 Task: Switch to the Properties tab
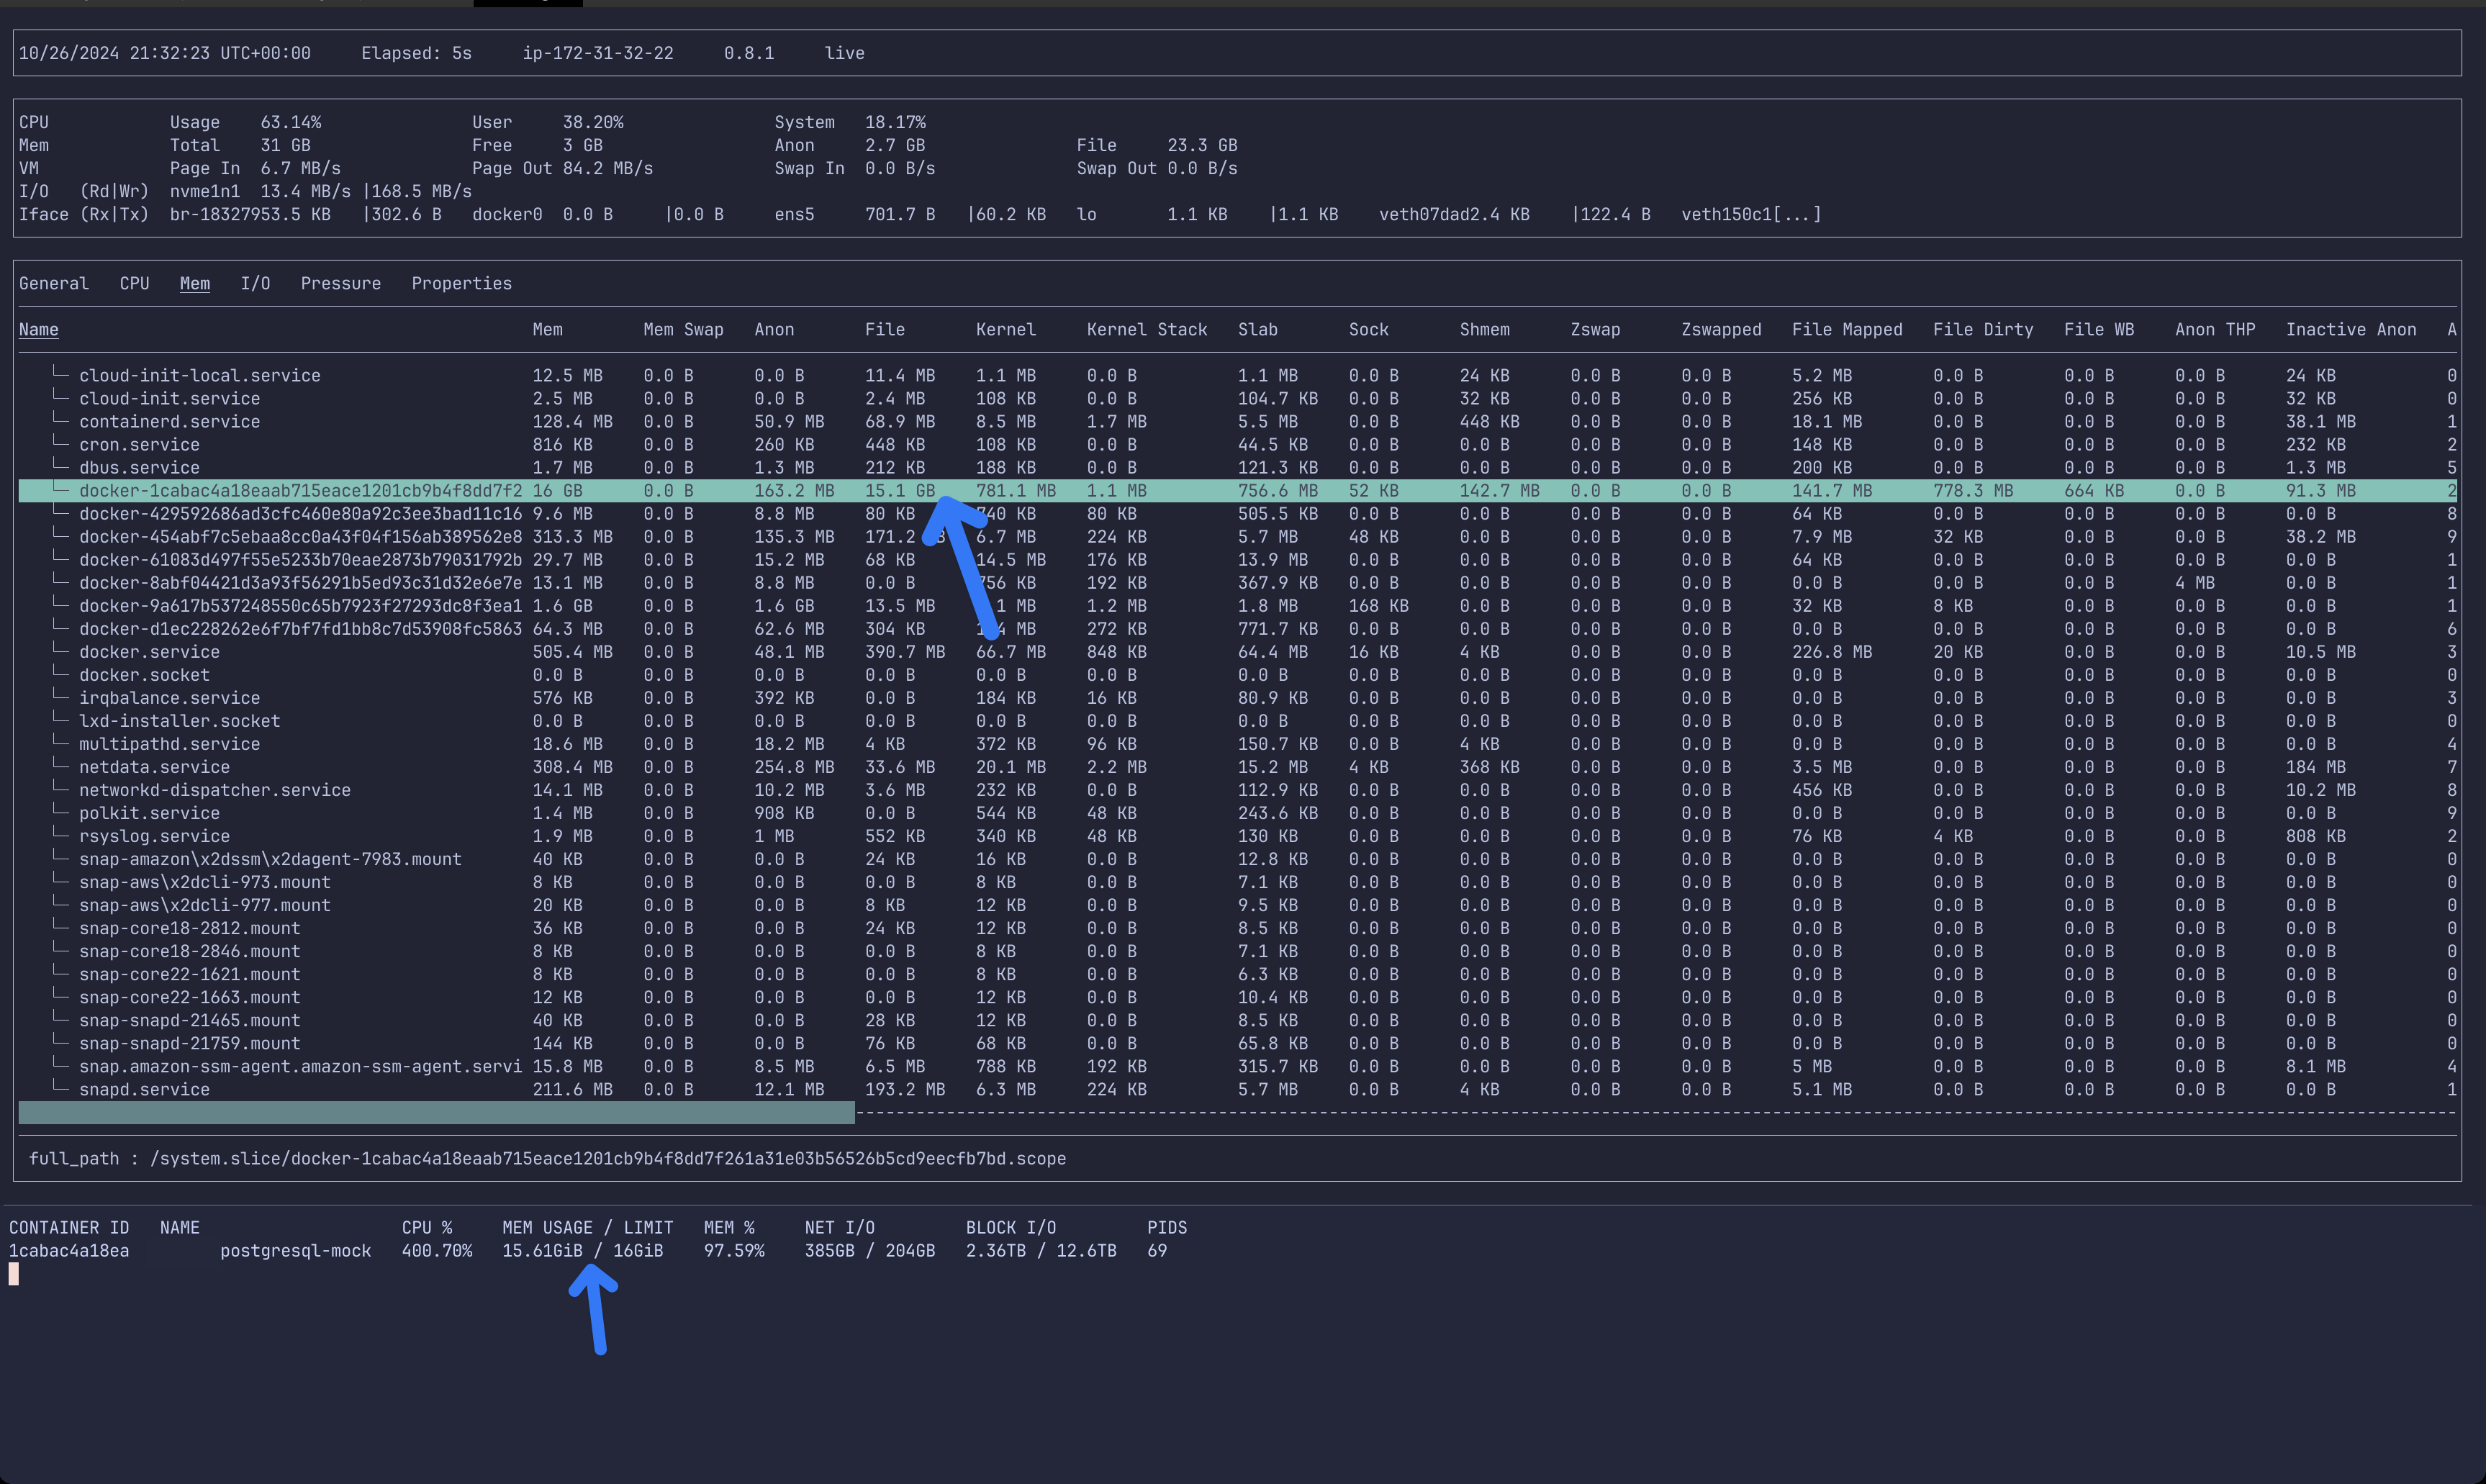click(461, 283)
